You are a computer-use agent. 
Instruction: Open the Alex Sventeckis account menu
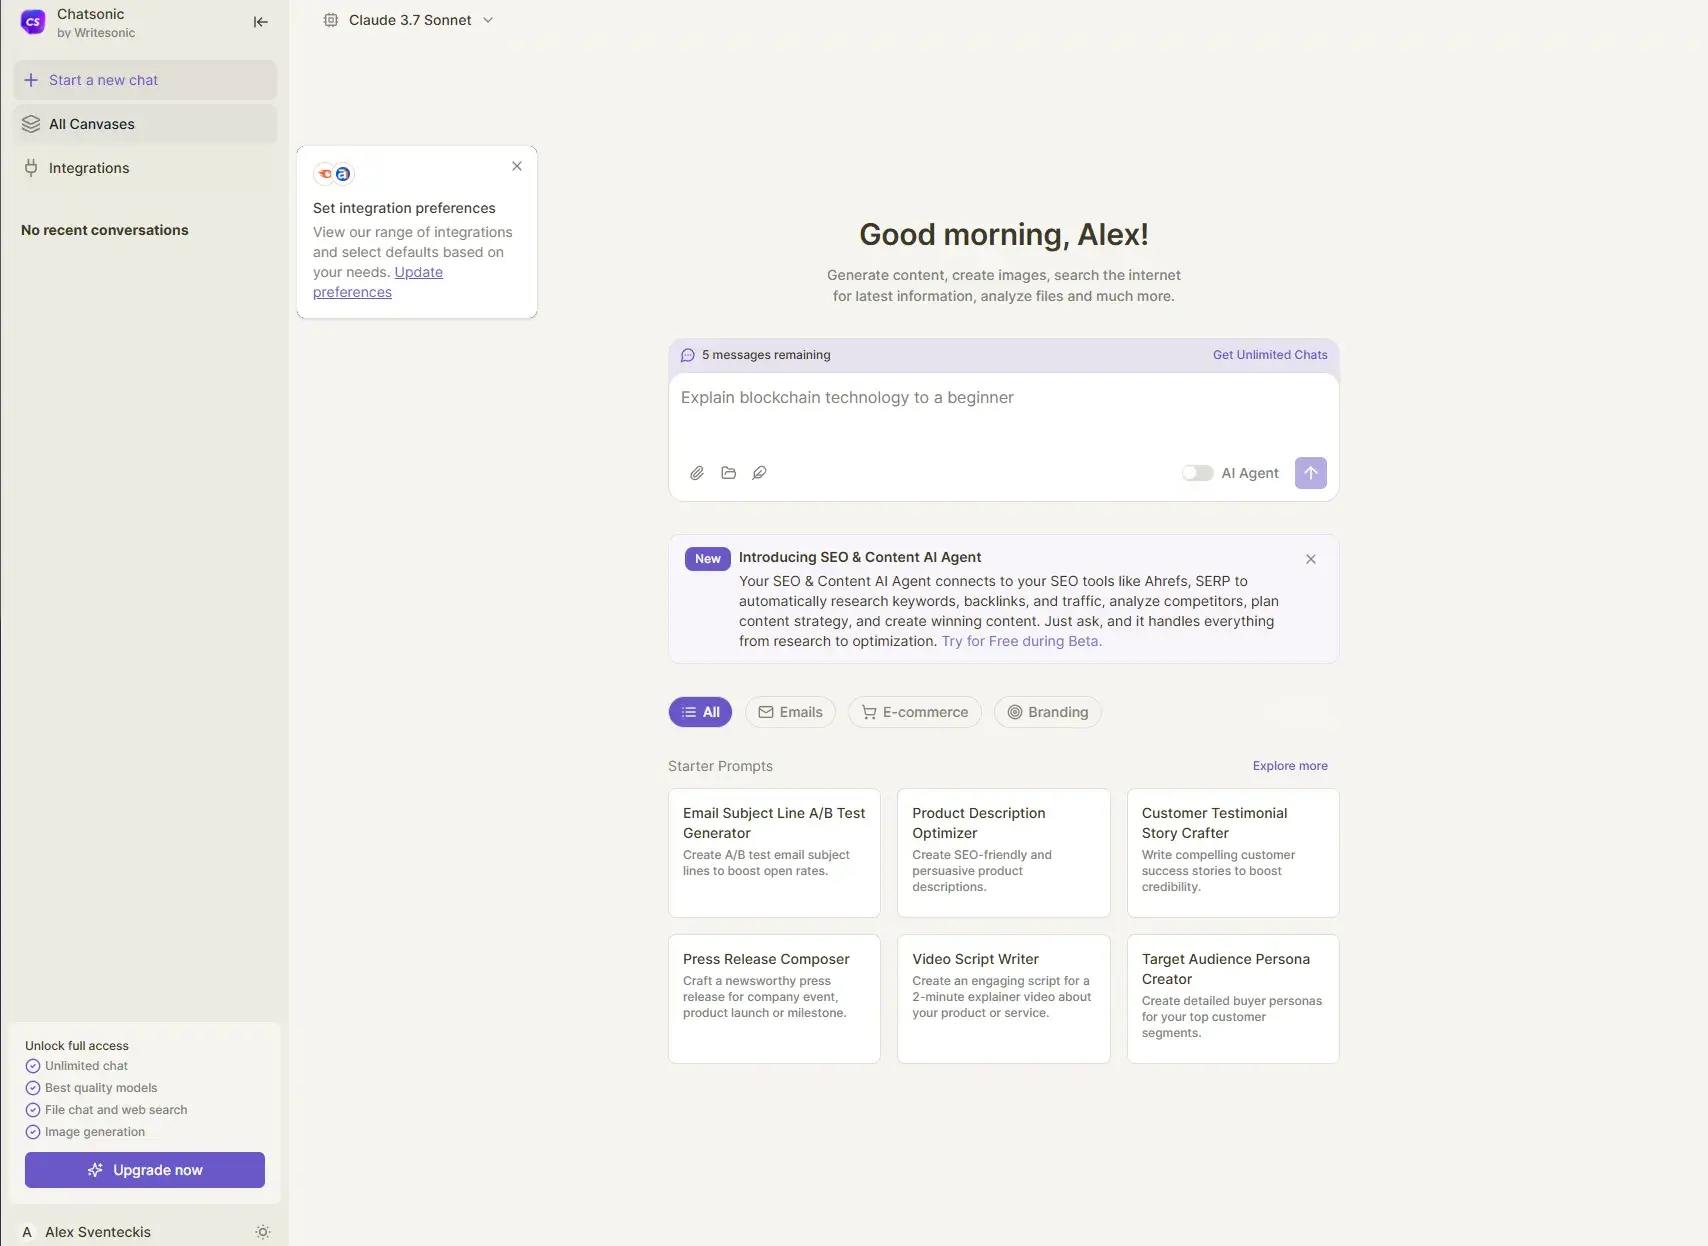pyautogui.click(x=98, y=1232)
